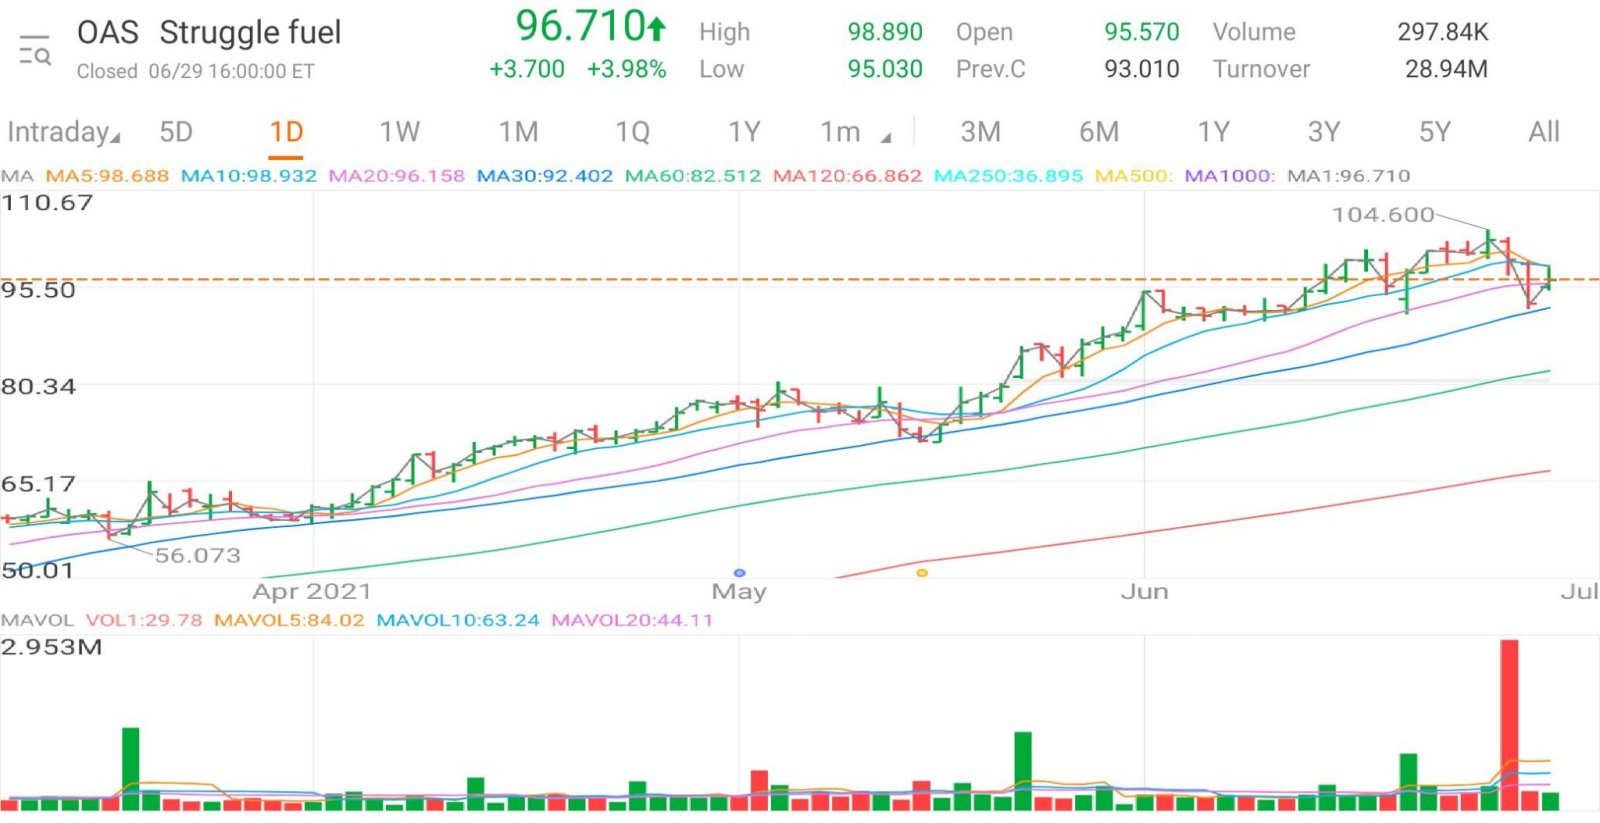Click the High value 98.890

point(885,32)
